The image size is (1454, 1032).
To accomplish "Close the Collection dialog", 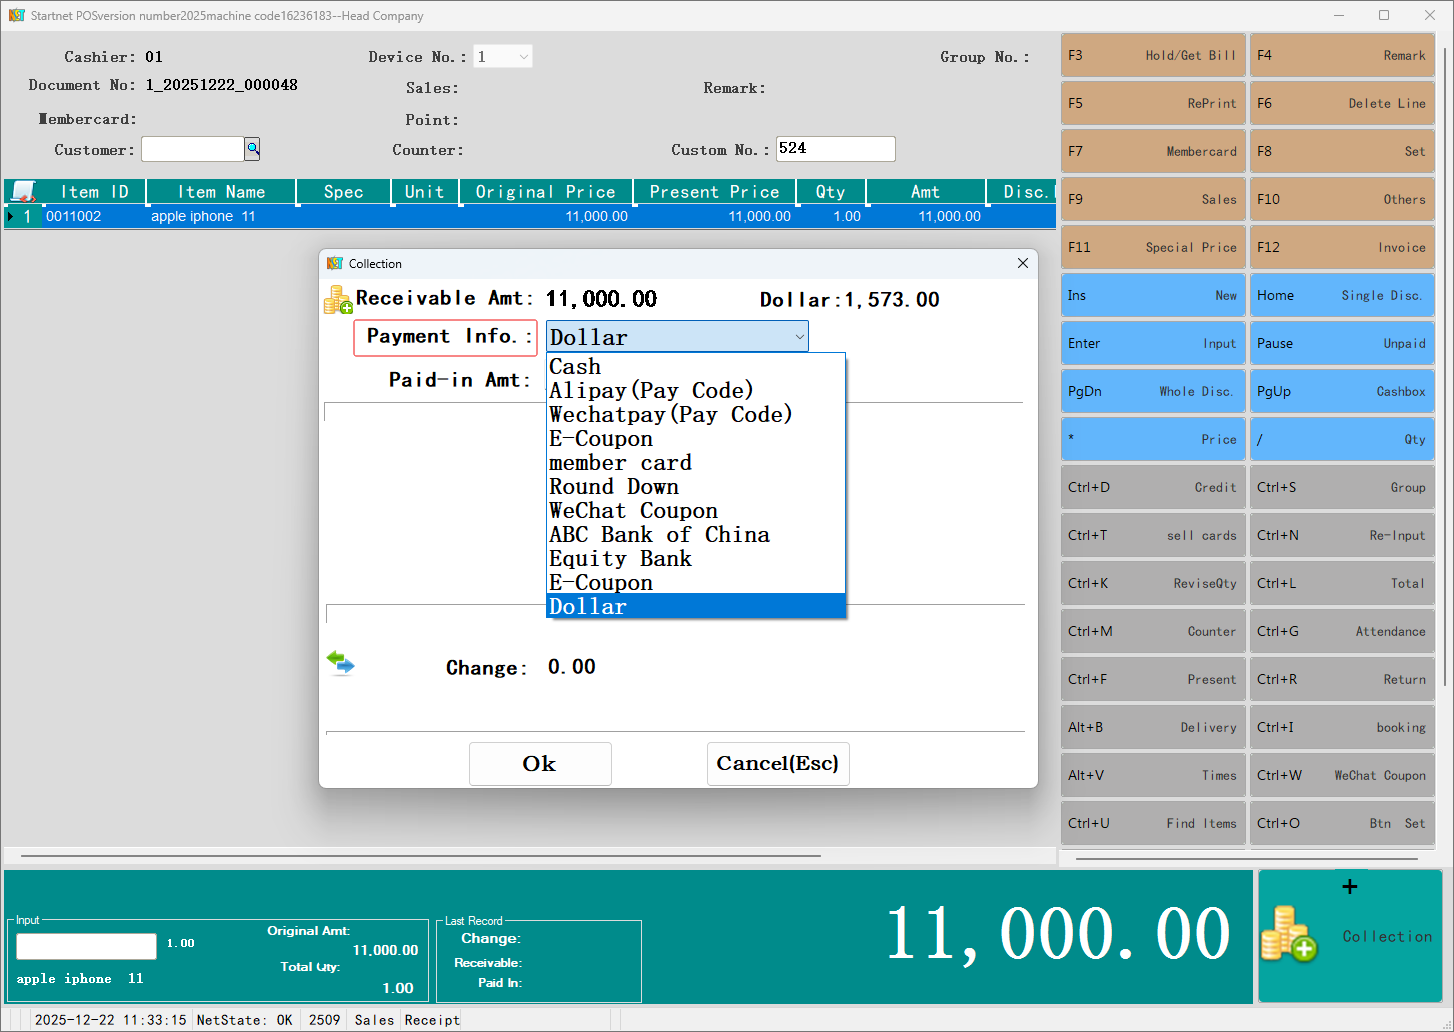I will tap(1022, 263).
